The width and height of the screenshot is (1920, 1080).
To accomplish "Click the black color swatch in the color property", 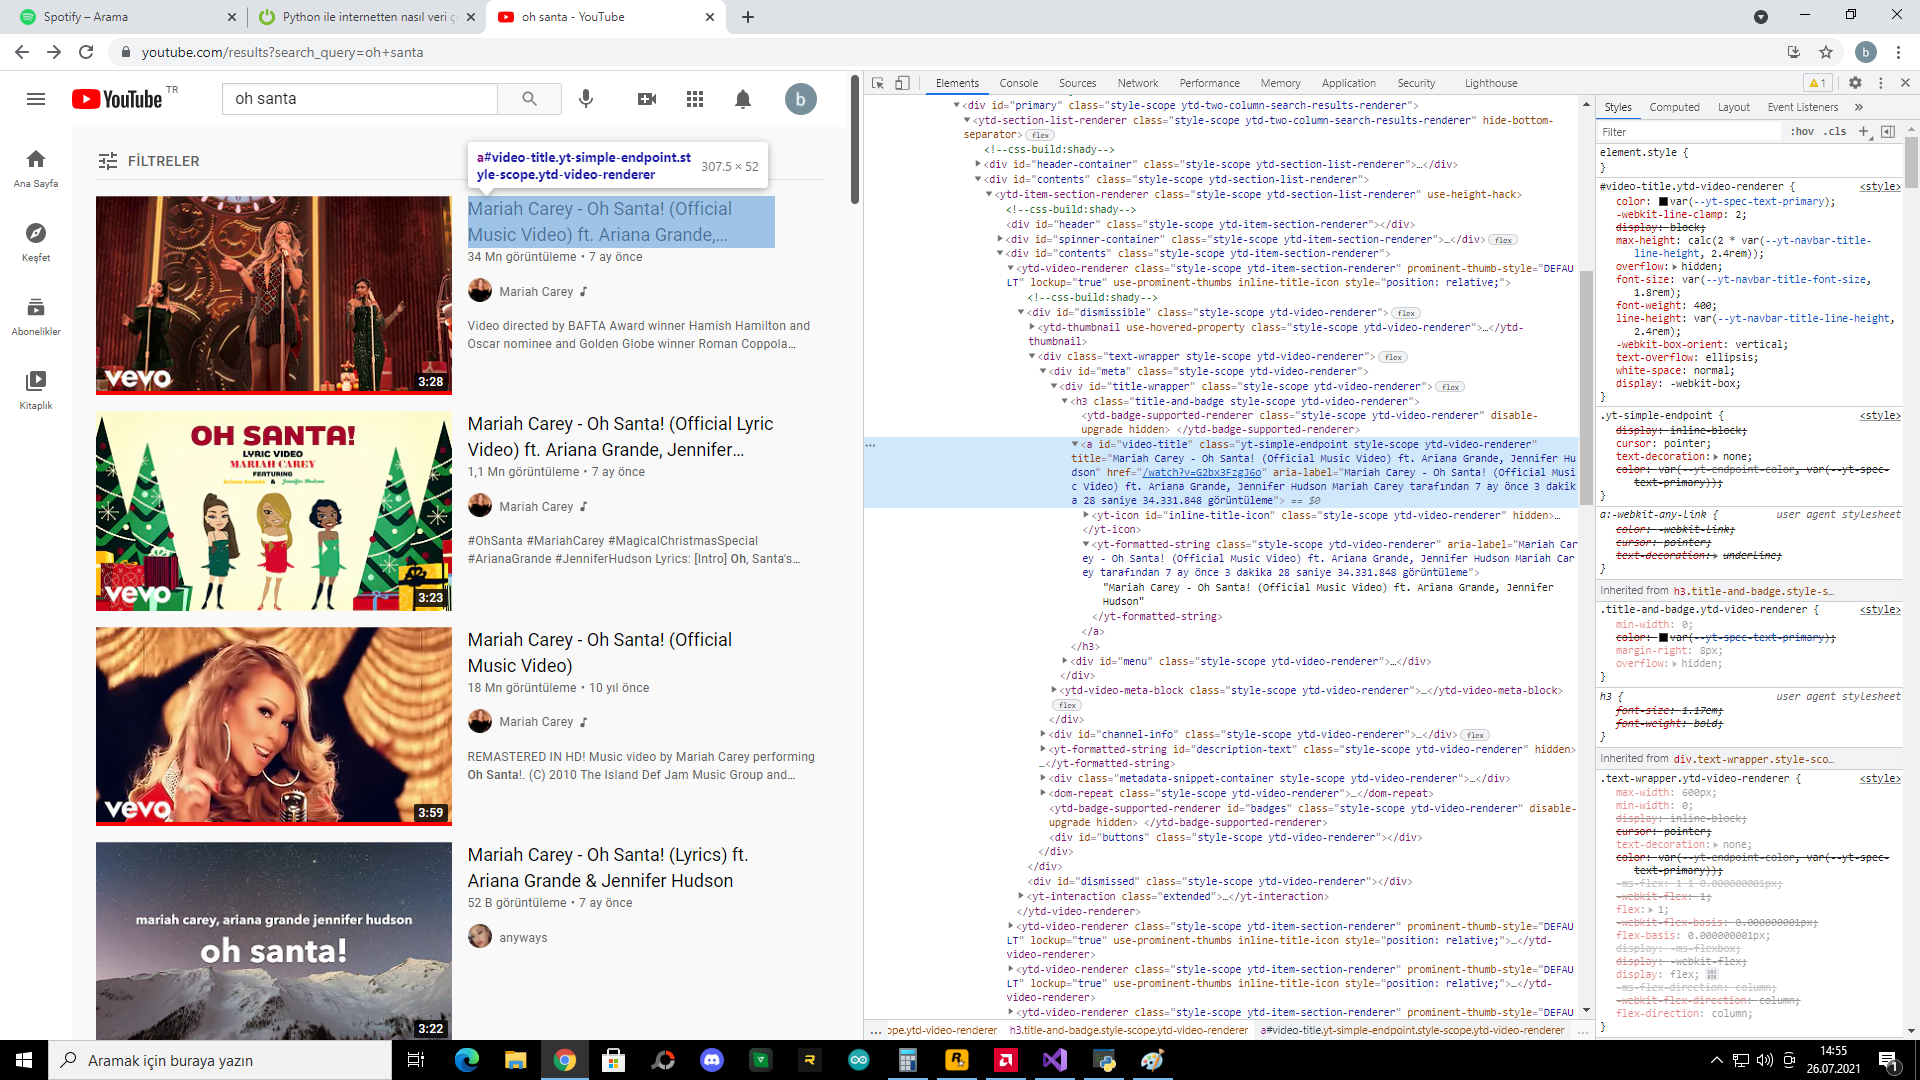I will pyautogui.click(x=1663, y=201).
